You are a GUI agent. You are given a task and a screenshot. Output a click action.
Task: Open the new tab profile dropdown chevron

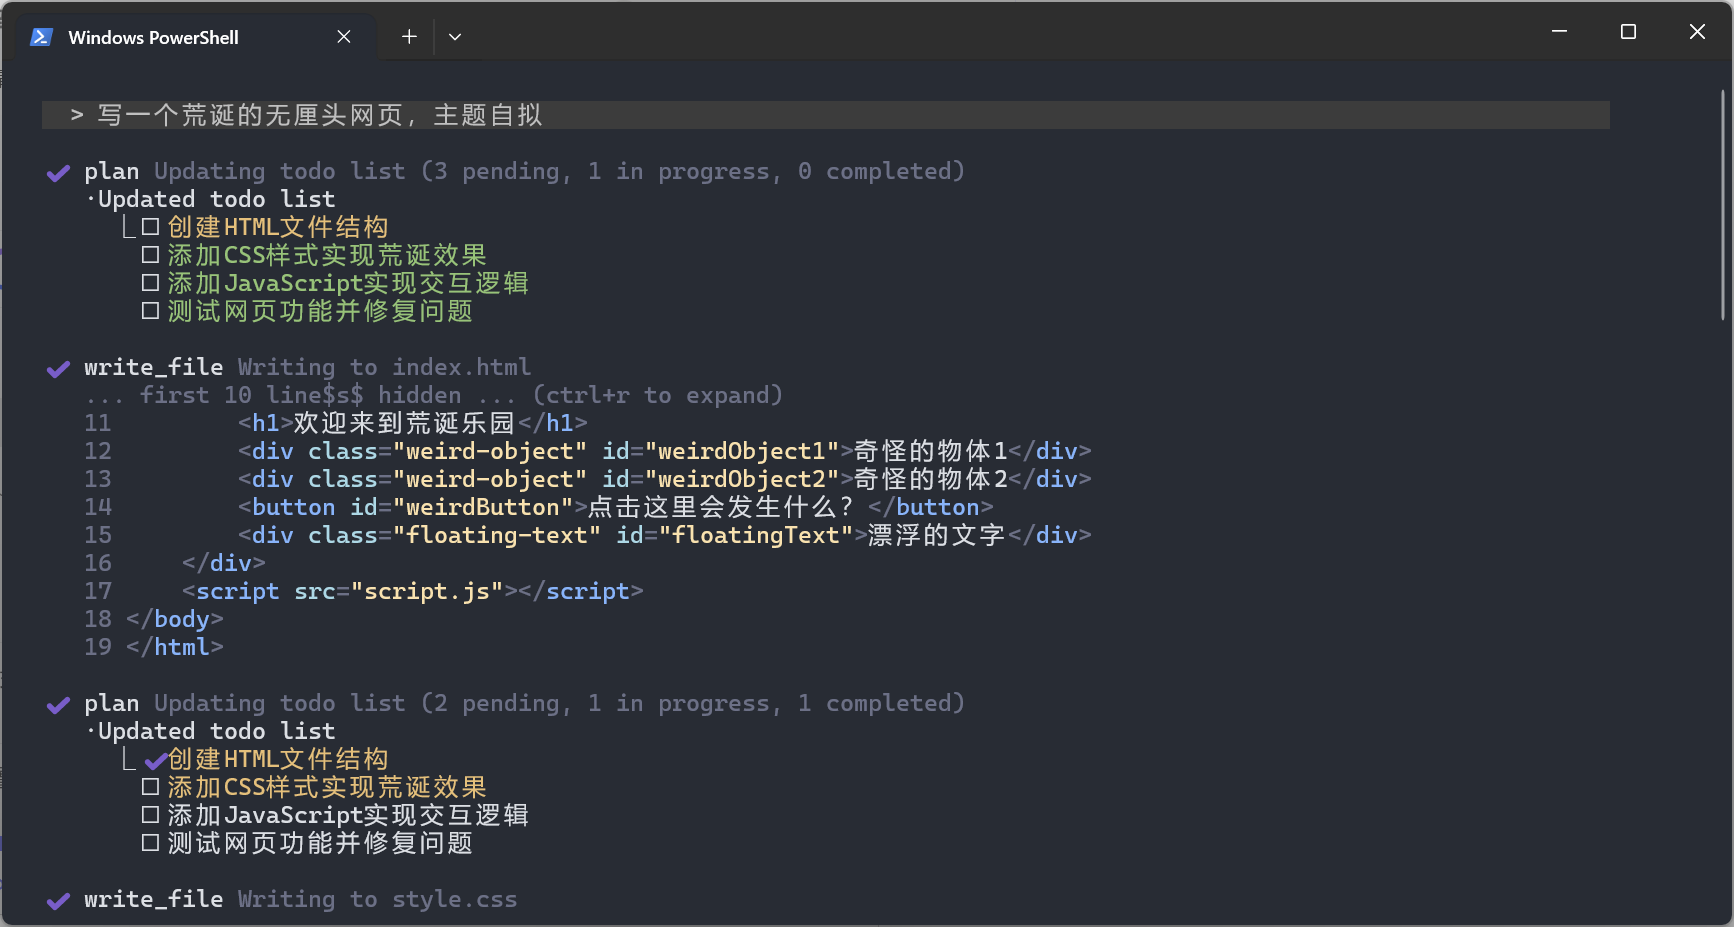click(x=455, y=37)
